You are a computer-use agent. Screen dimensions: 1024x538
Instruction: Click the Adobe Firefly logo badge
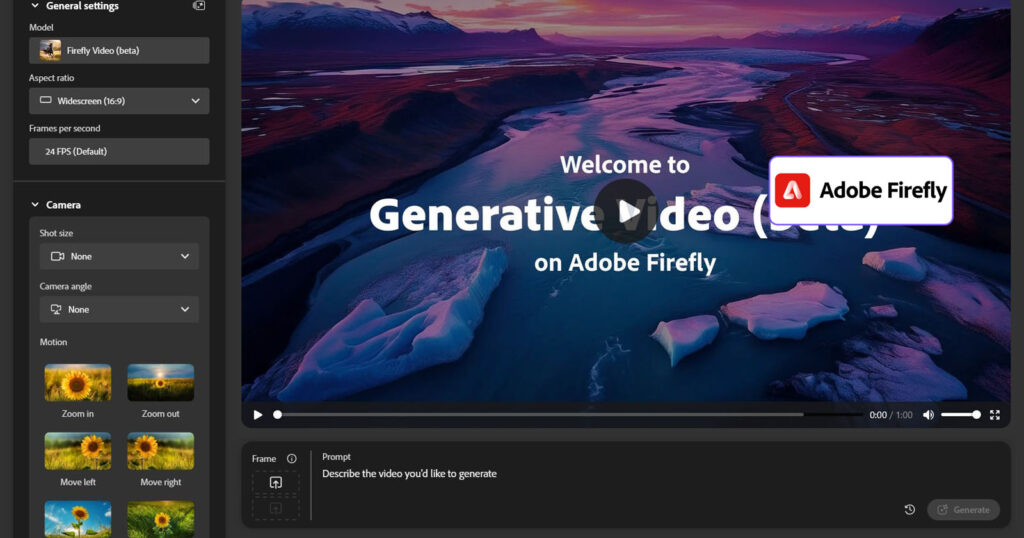861,191
